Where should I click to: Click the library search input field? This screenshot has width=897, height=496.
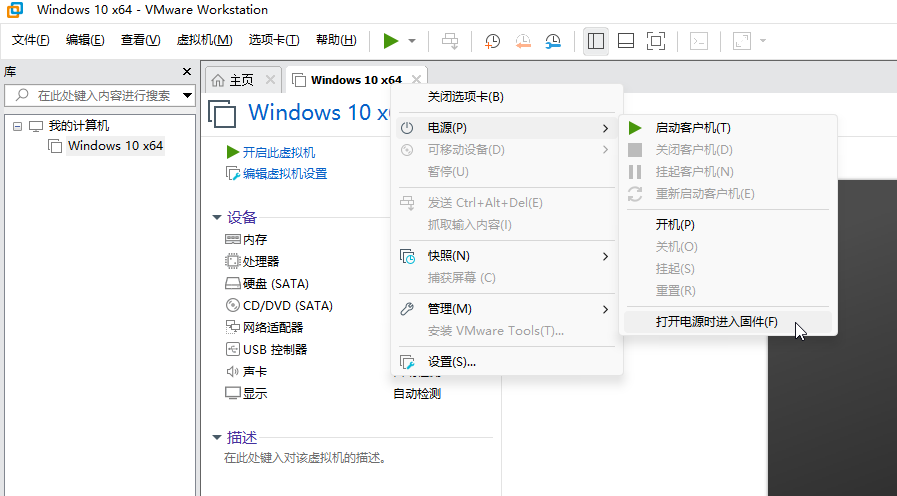[100, 95]
